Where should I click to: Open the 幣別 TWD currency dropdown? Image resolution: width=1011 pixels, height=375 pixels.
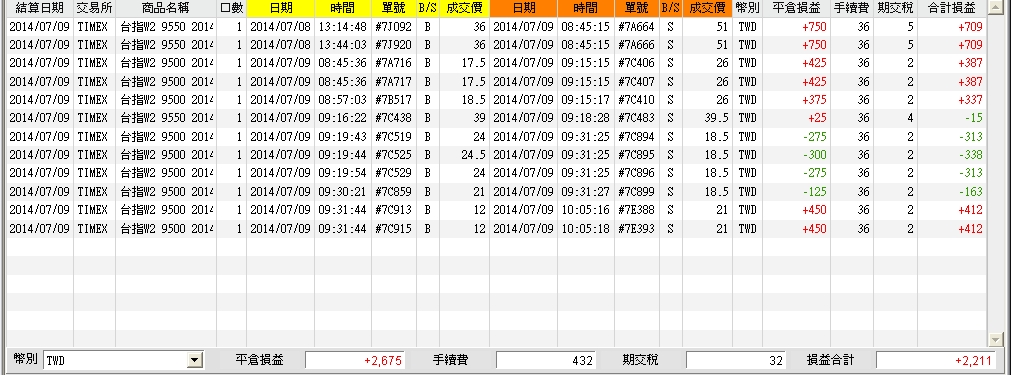click(195, 360)
